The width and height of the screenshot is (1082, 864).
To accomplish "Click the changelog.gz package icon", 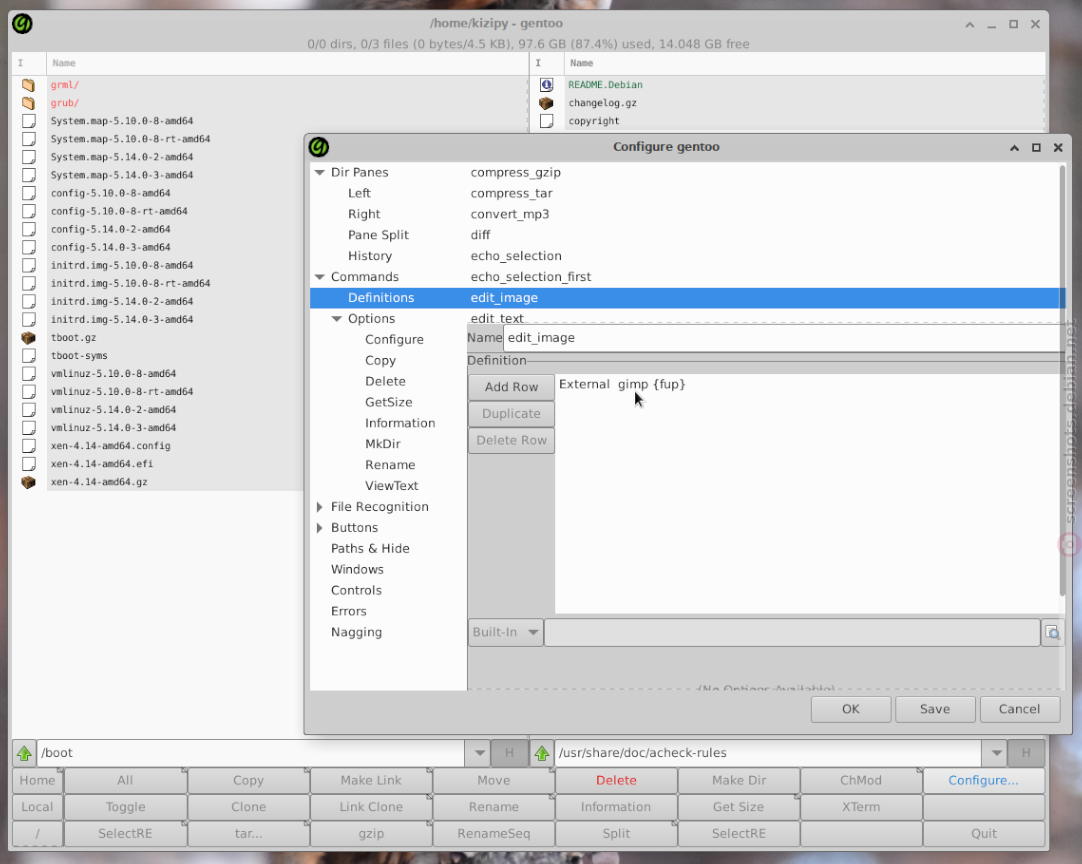I will click(547, 103).
